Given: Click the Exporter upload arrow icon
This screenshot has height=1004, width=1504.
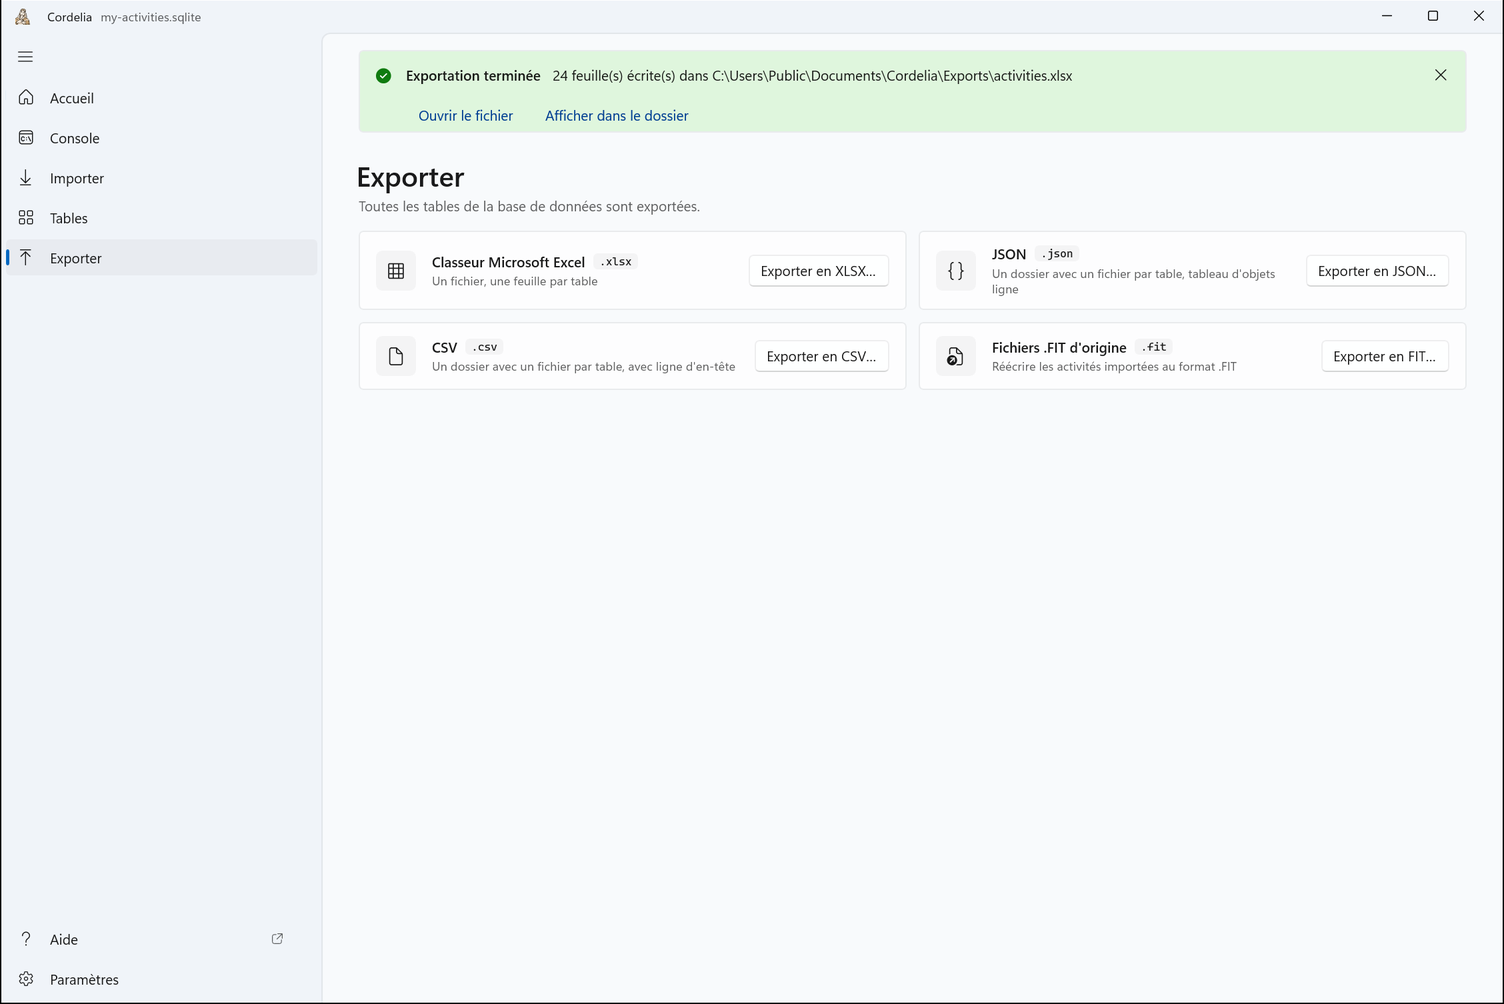Looking at the screenshot, I should (26, 258).
